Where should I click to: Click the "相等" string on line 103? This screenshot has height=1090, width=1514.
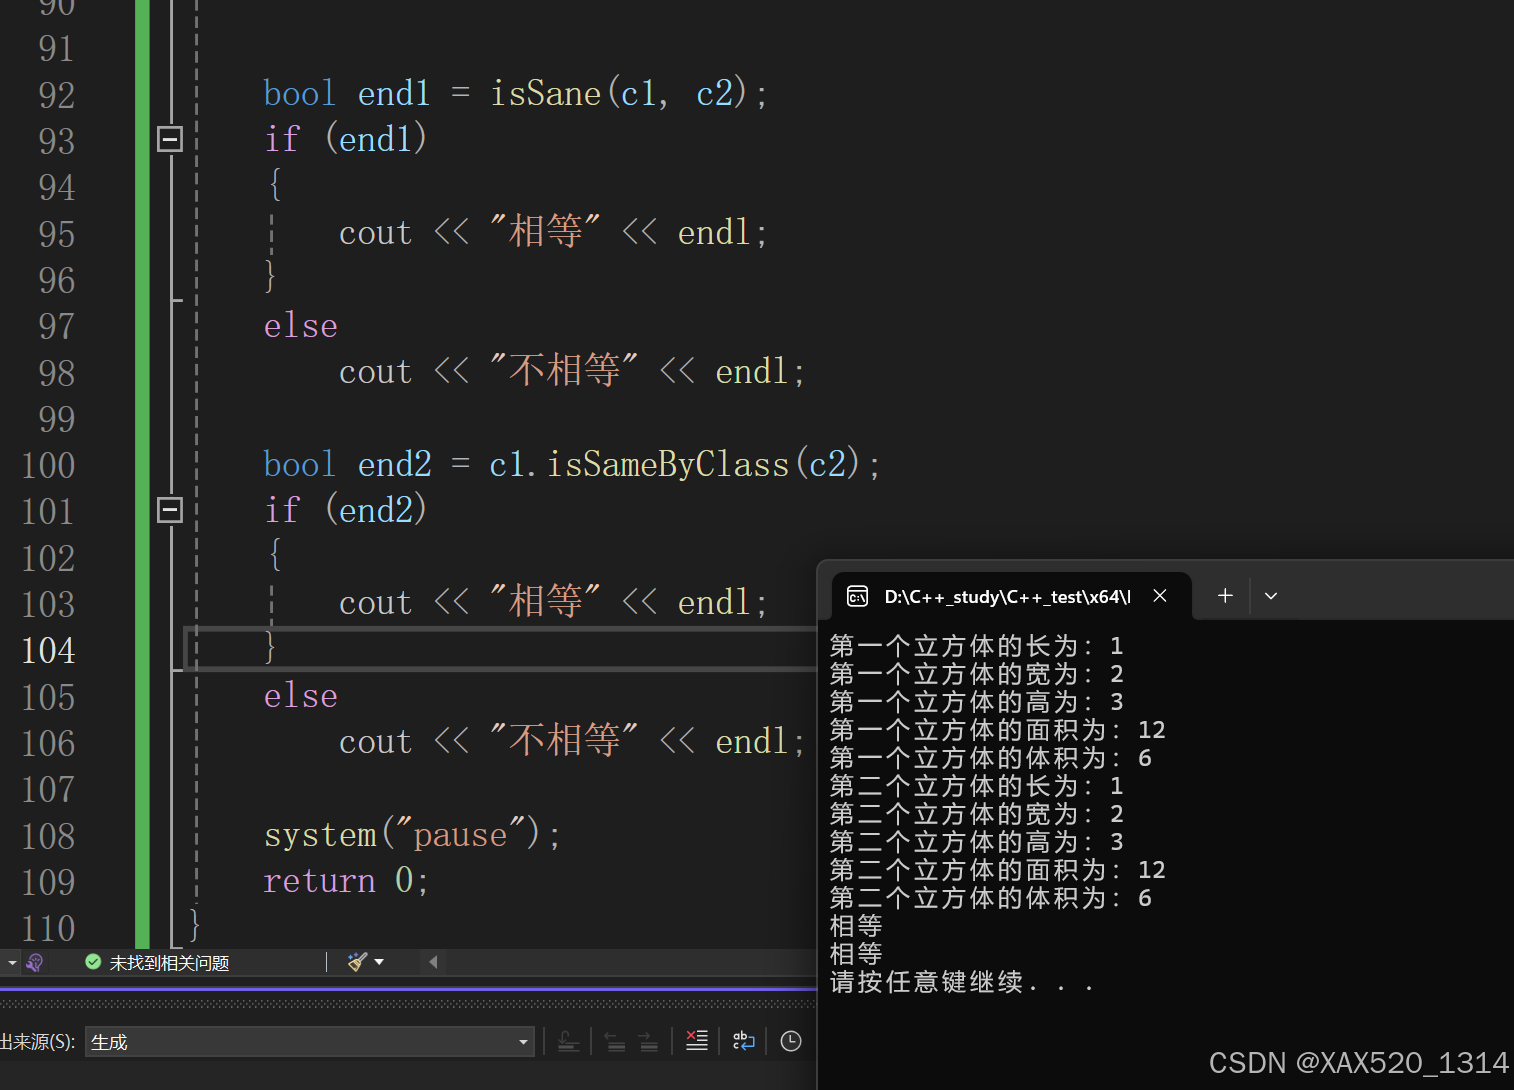[x=545, y=601]
